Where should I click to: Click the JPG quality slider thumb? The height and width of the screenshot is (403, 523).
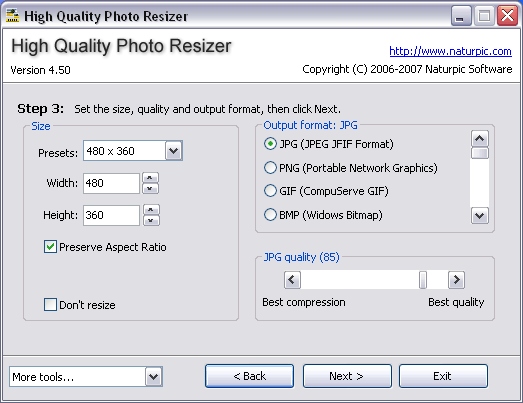coord(423,280)
